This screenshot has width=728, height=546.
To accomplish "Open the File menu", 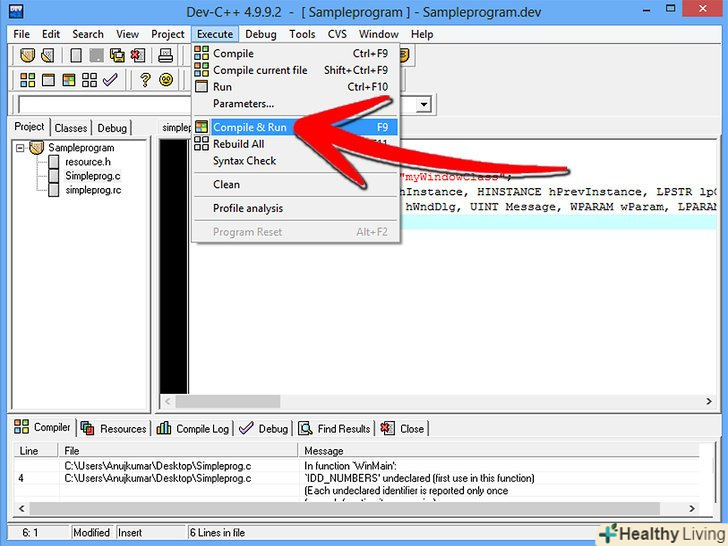I will point(21,34).
